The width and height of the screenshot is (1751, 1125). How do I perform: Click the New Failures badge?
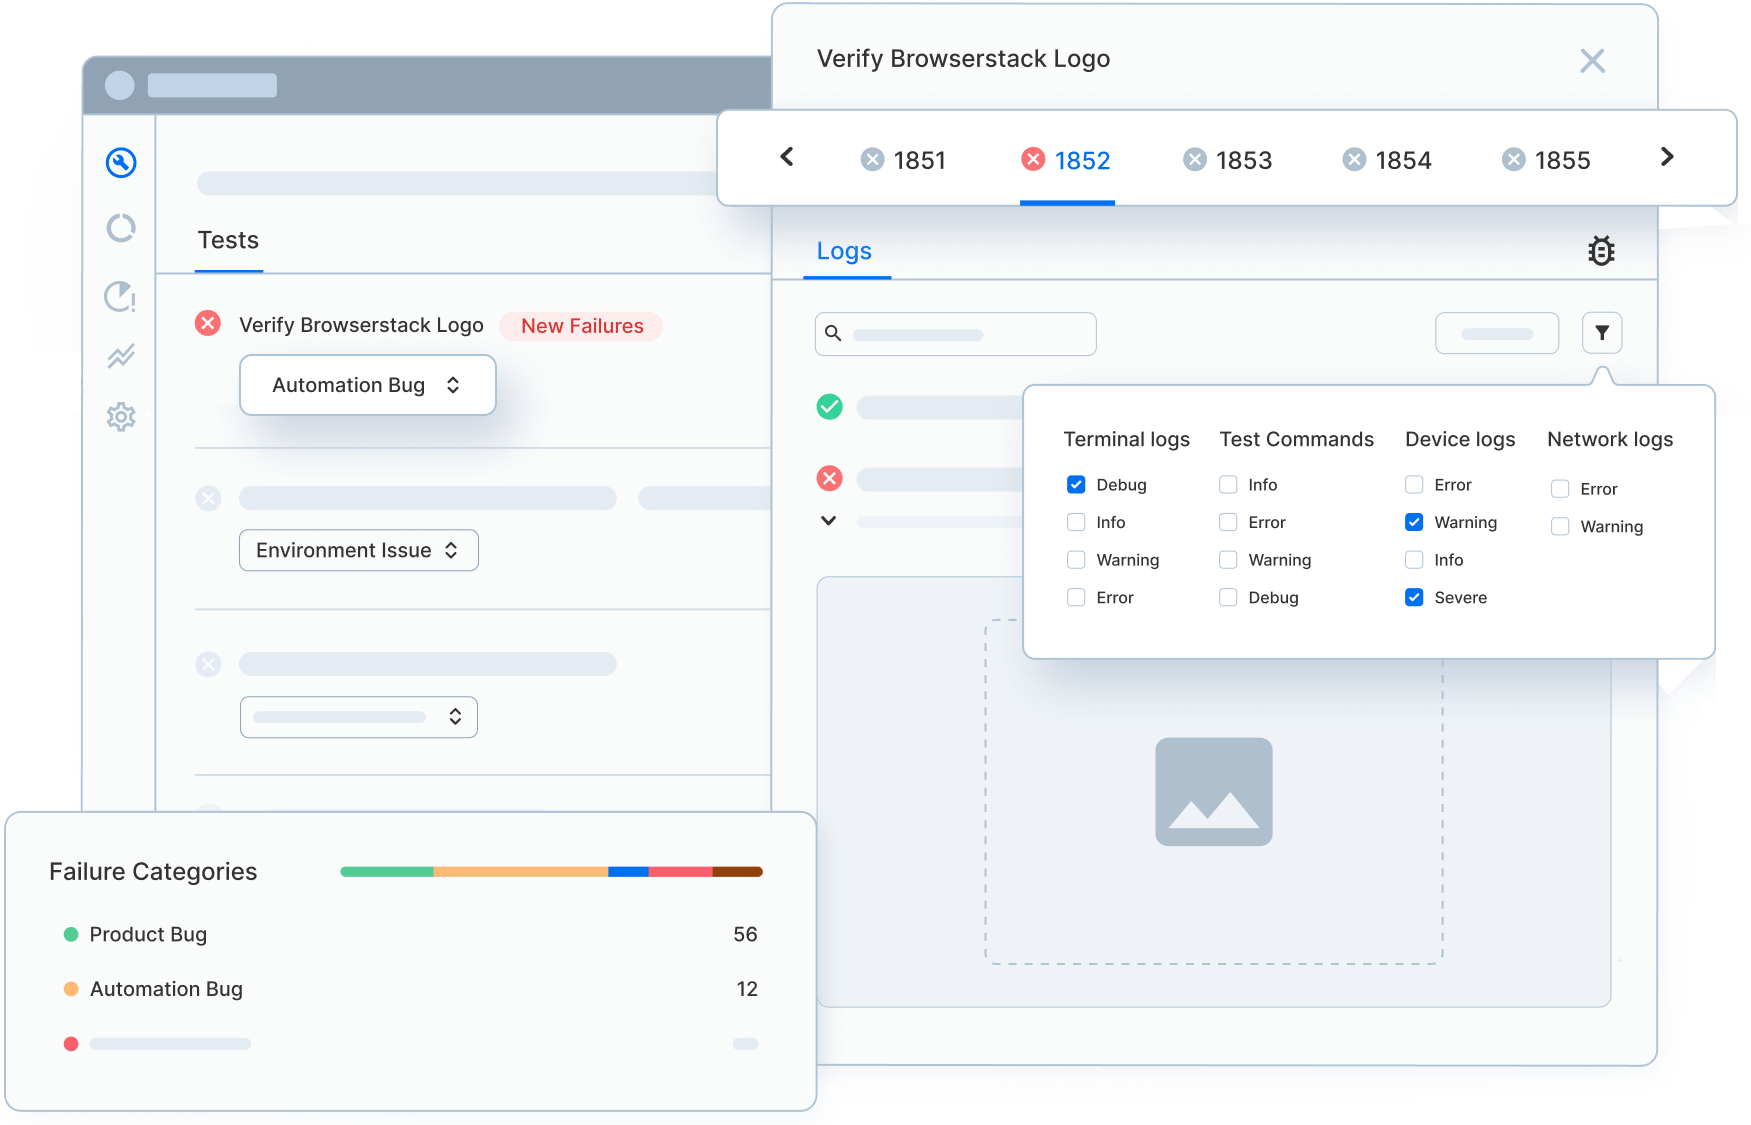[581, 326]
